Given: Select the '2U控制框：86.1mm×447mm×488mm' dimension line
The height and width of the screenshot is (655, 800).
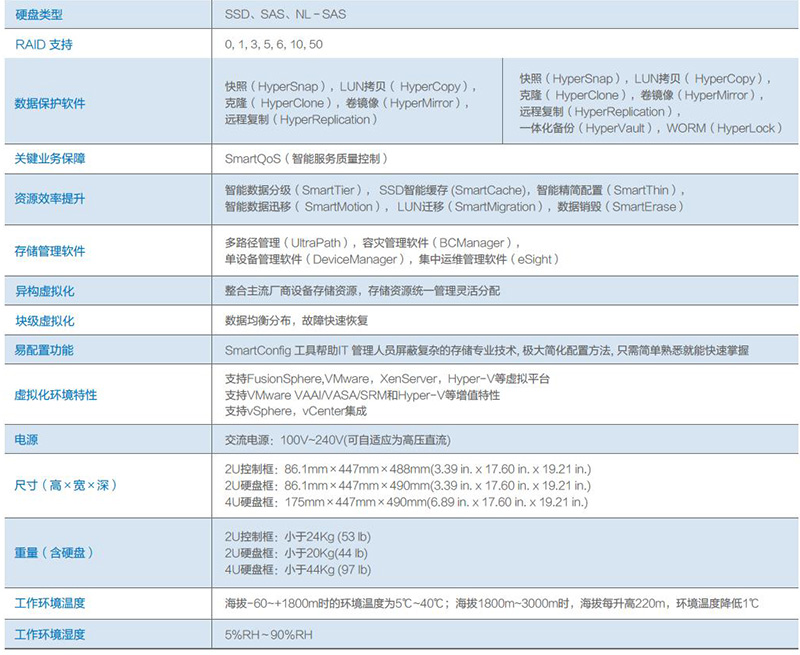Looking at the screenshot, I should (408, 469).
